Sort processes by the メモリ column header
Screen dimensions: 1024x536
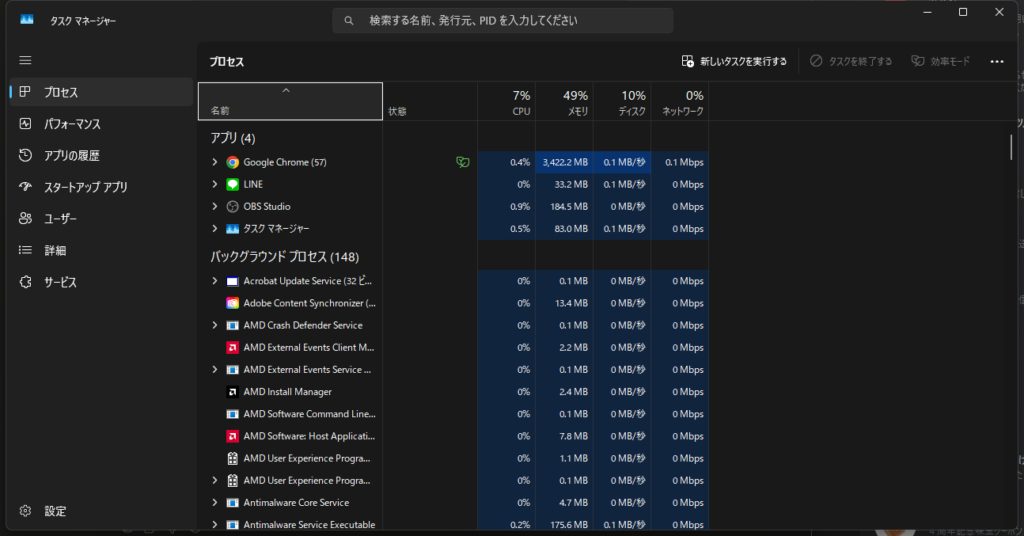(564, 101)
